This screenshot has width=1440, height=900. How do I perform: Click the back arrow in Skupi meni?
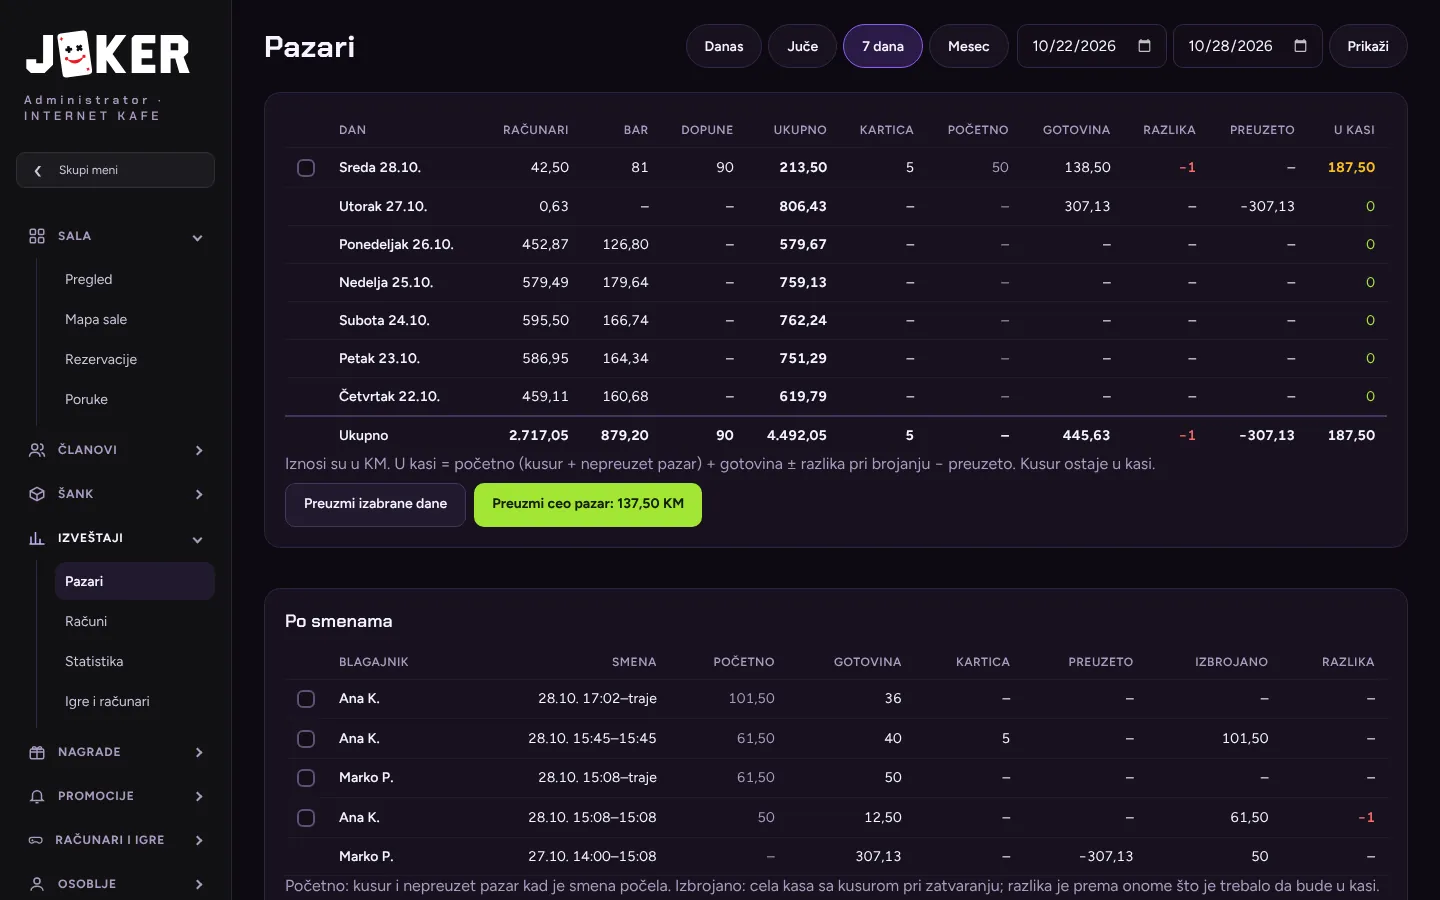tap(38, 171)
